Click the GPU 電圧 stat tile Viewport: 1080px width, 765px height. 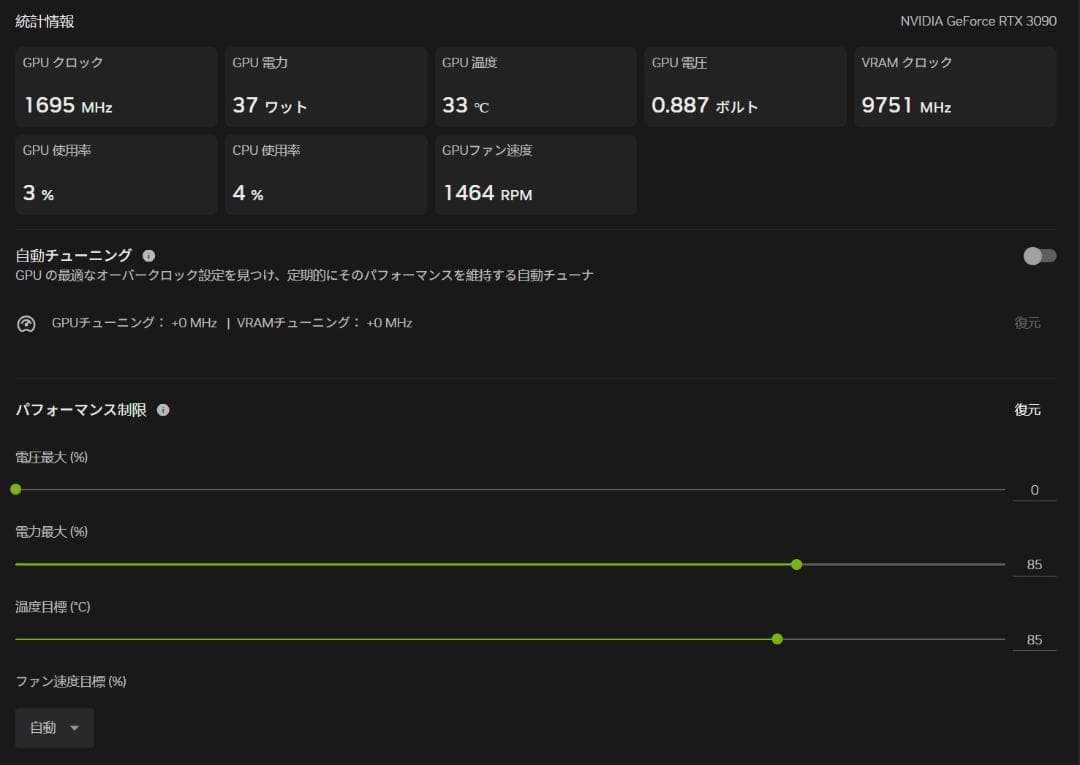pos(745,86)
